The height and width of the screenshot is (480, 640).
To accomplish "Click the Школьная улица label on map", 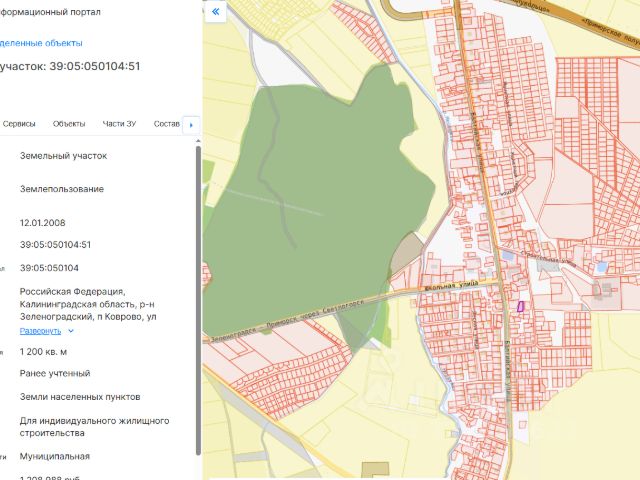I will (451, 285).
